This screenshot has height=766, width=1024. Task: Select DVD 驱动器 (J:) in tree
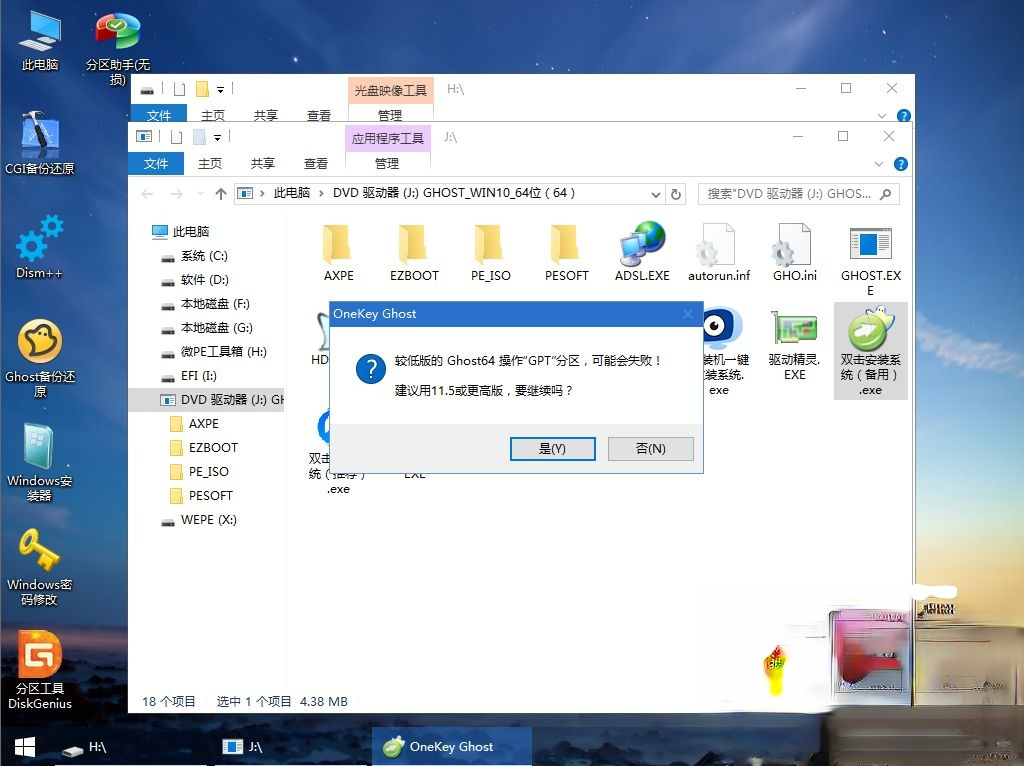tap(208, 400)
